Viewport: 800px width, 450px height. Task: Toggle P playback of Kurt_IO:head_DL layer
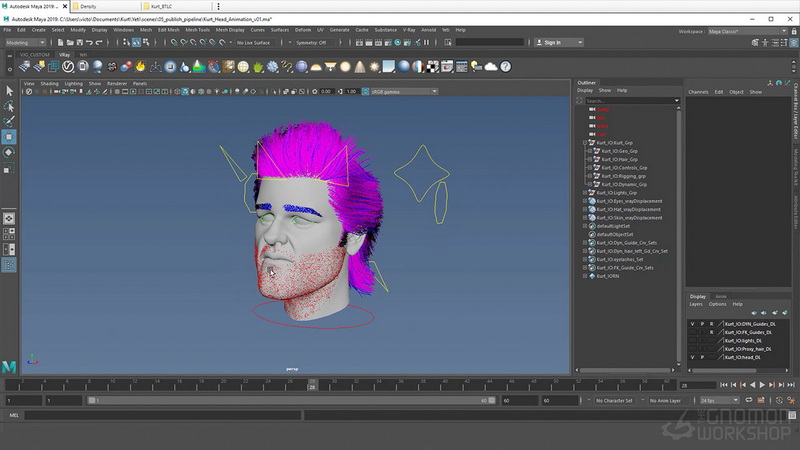click(702, 357)
